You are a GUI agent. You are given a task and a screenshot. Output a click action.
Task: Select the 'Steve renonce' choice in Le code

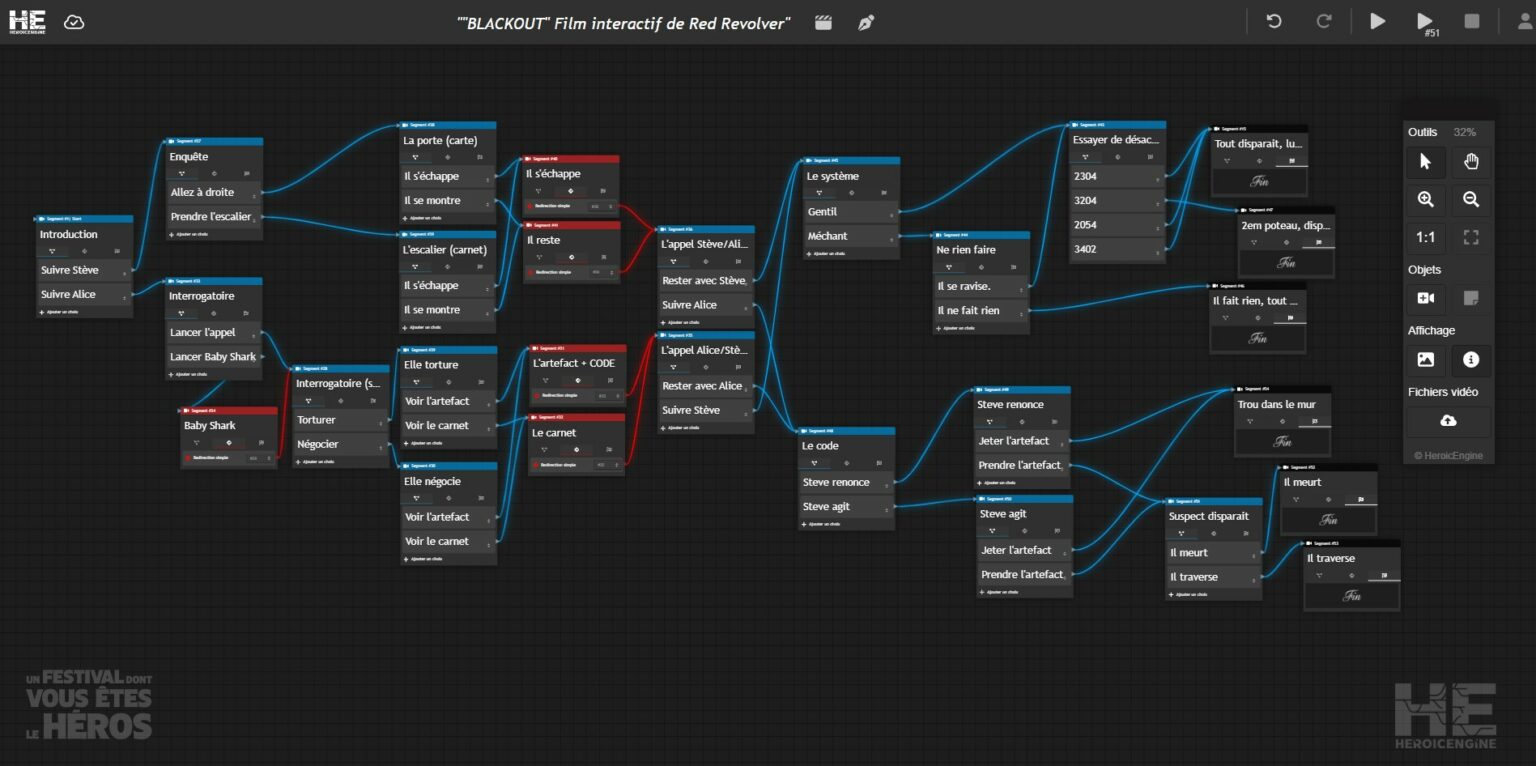pos(847,482)
